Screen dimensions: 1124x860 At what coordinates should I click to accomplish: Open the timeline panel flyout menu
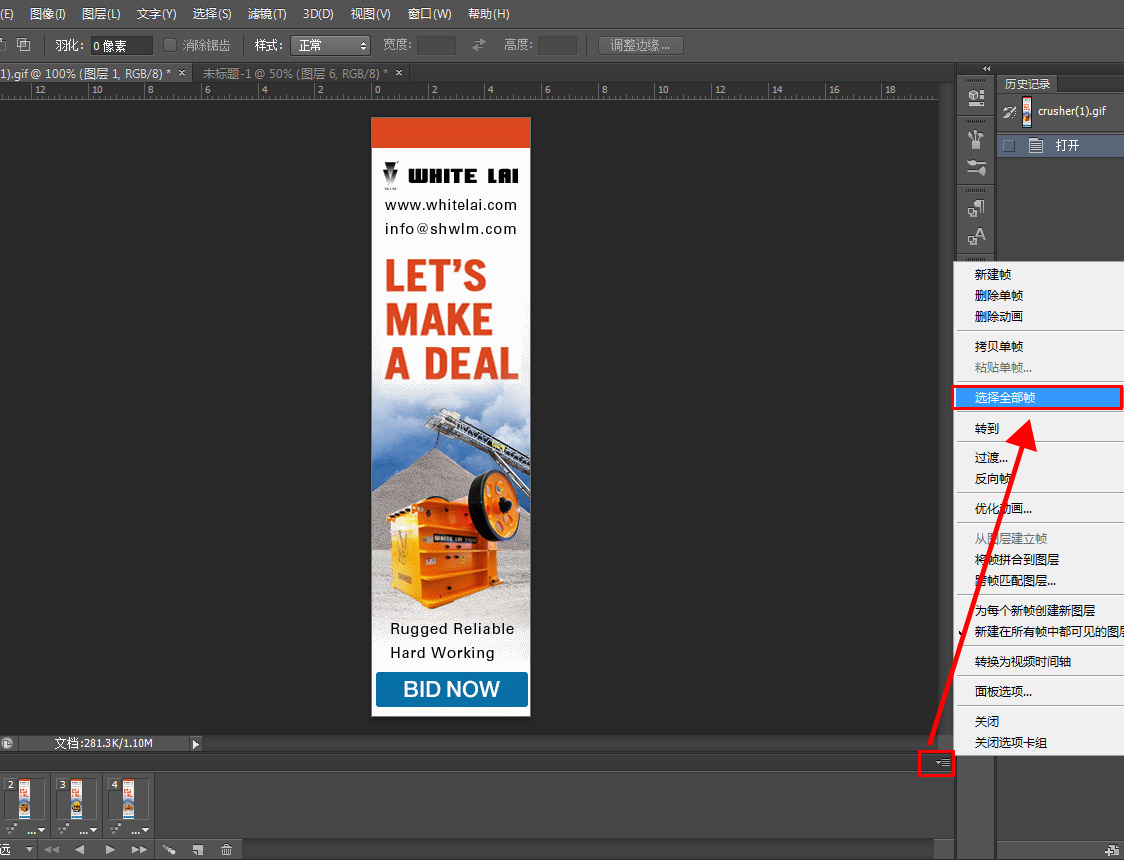(x=943, y=763)
